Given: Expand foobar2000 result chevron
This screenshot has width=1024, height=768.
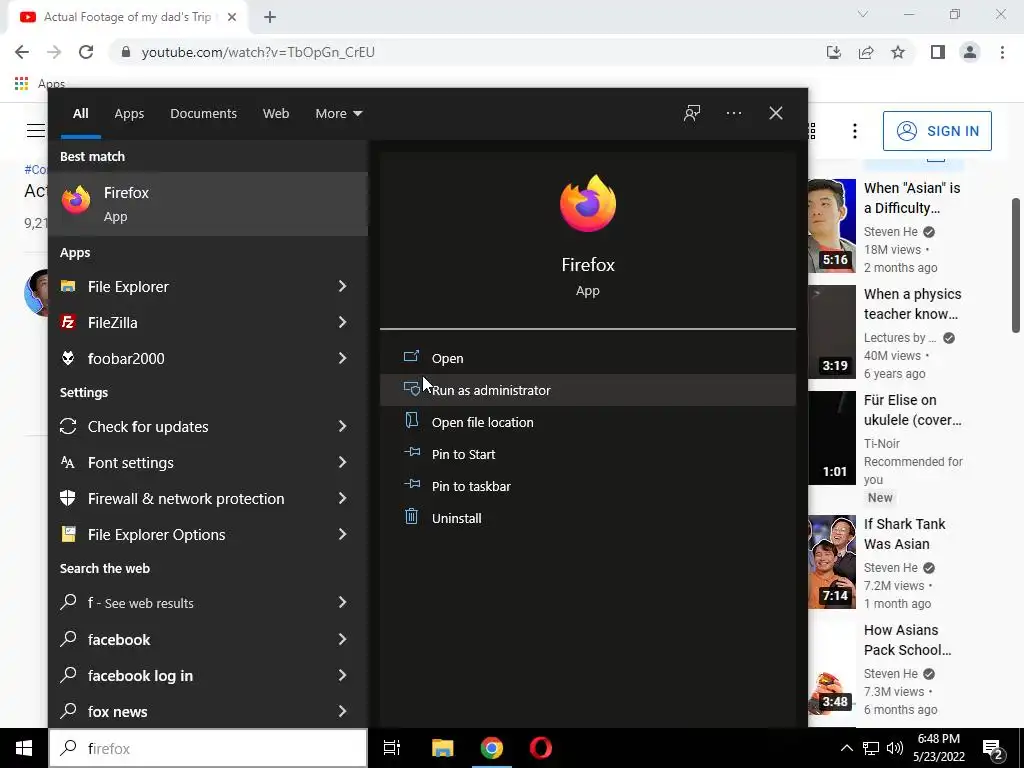Looking at the screenshot, I should point(342,358).
